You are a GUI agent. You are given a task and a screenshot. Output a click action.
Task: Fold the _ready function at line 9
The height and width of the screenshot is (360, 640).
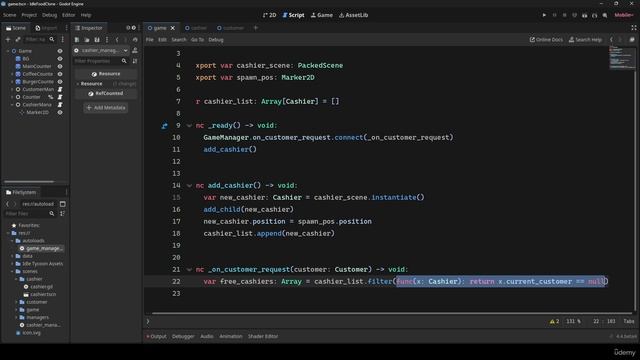(x=189, y=126)
